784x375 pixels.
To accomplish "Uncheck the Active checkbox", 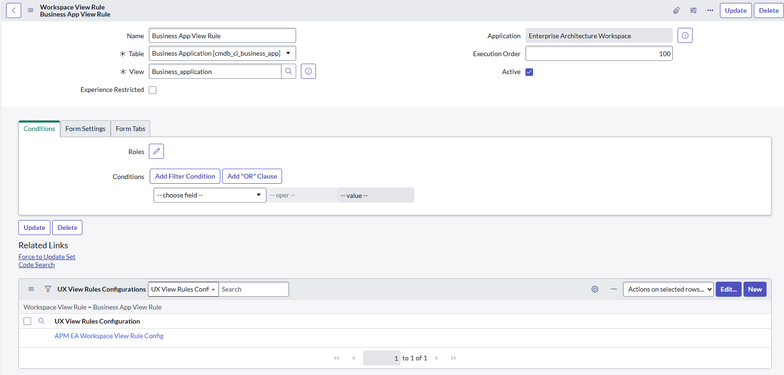I will click(x=529, y=72).
